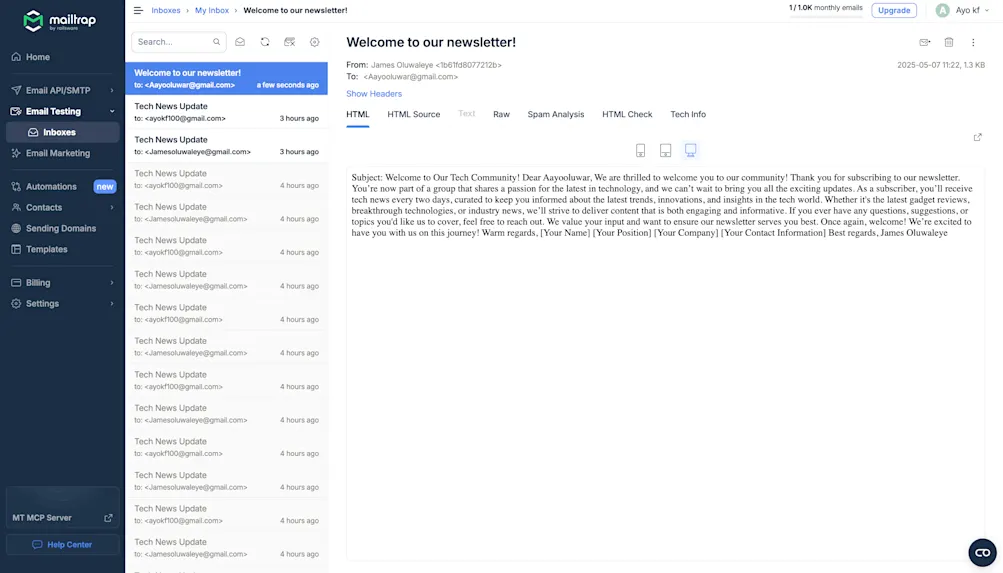Open the Spam Analysis tab

tap(556, 114)
